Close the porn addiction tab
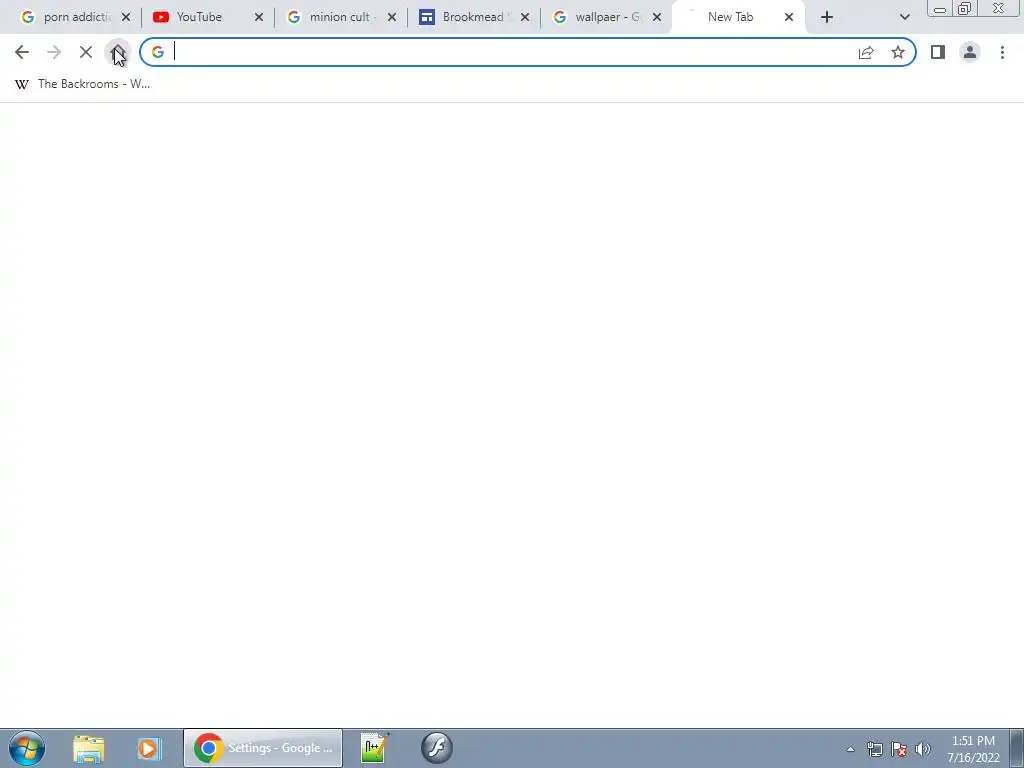 point(126,18)
